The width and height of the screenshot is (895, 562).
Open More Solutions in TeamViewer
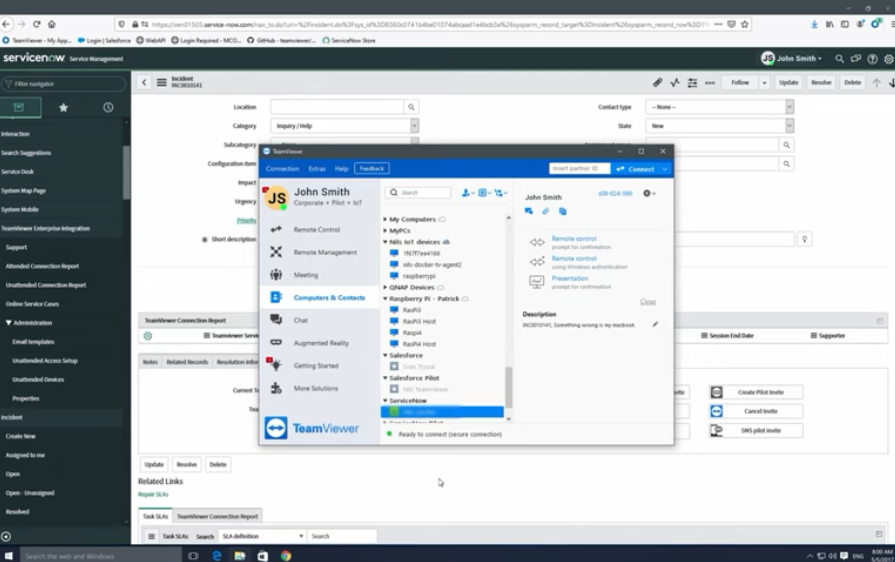tap(317, 389)
